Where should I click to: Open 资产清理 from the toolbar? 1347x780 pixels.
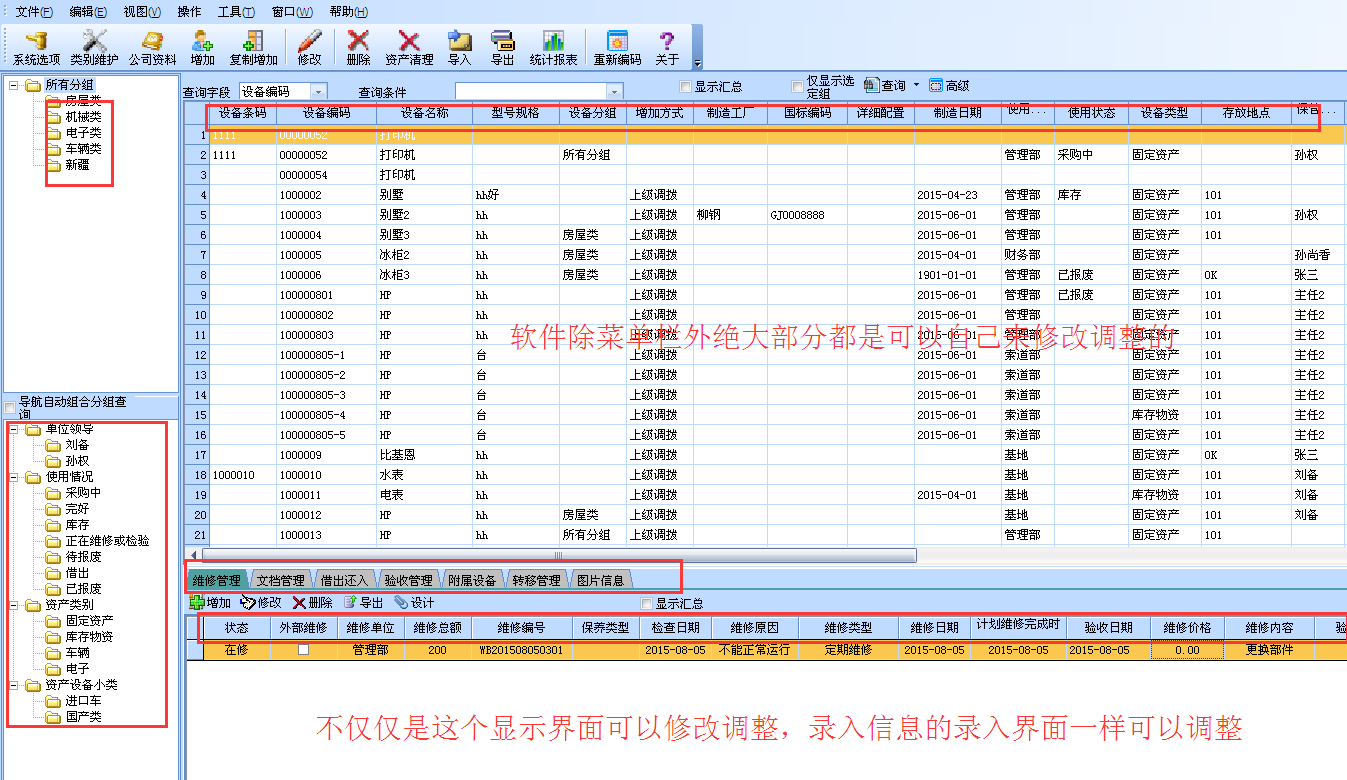(409, 47)
